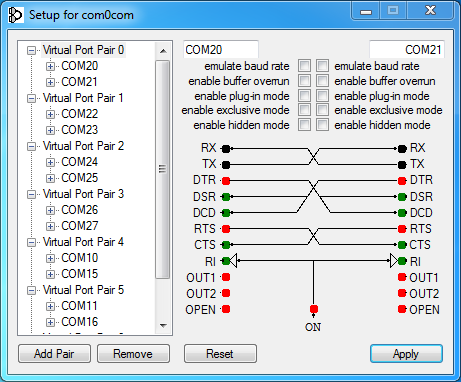
Task: Click the Add Pair button
Action: tap(54, 354)
